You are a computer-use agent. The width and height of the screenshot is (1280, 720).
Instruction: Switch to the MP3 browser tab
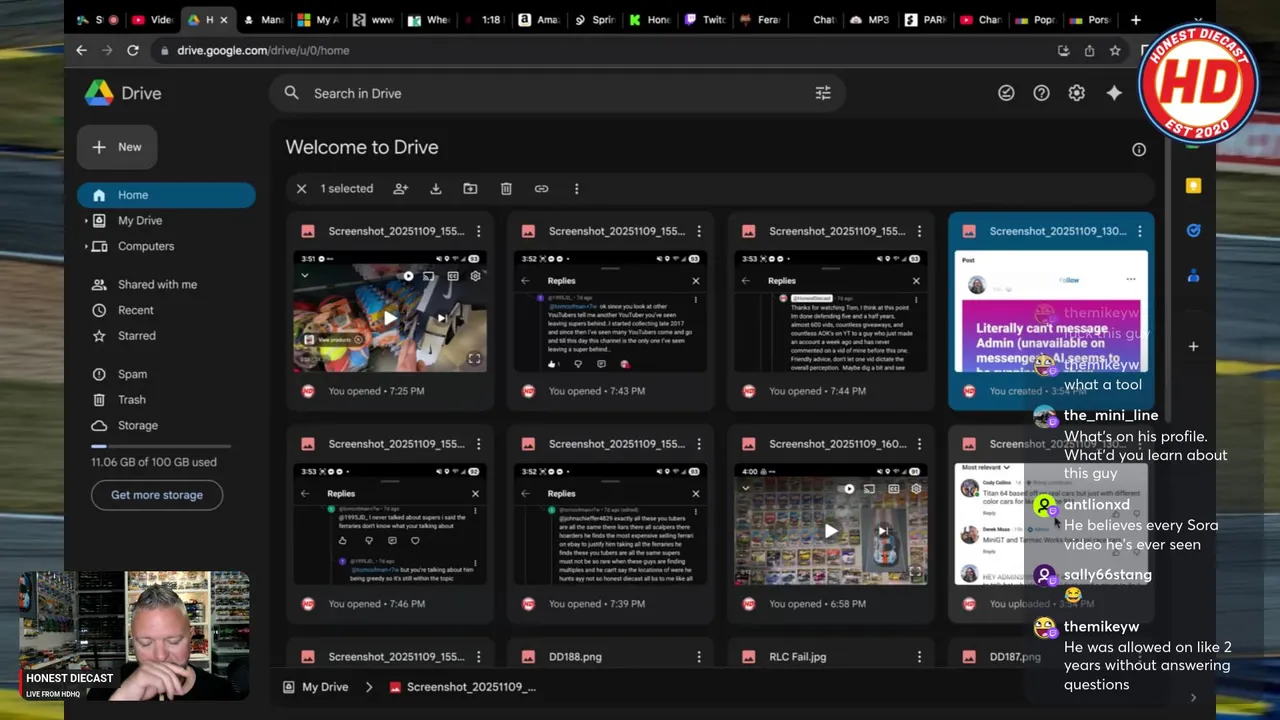pyautogui.click(x=870, y=19)
